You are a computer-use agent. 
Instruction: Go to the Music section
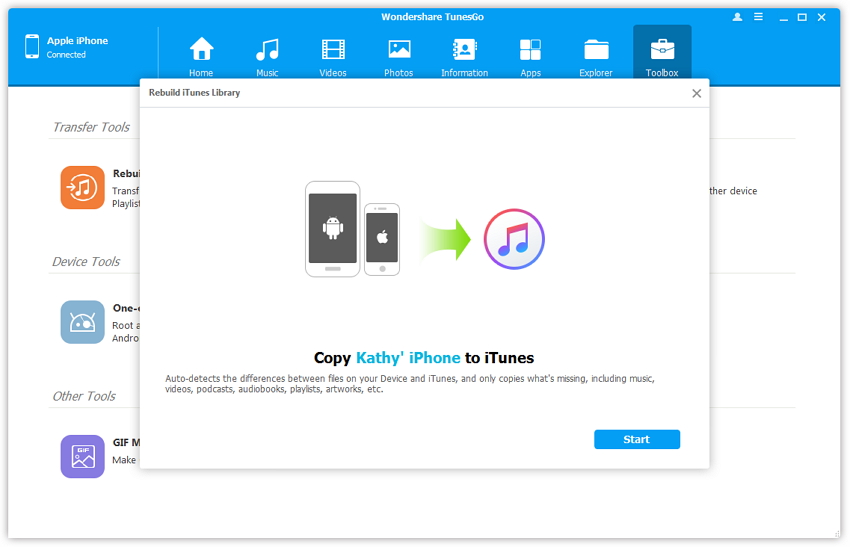[267, 56]
